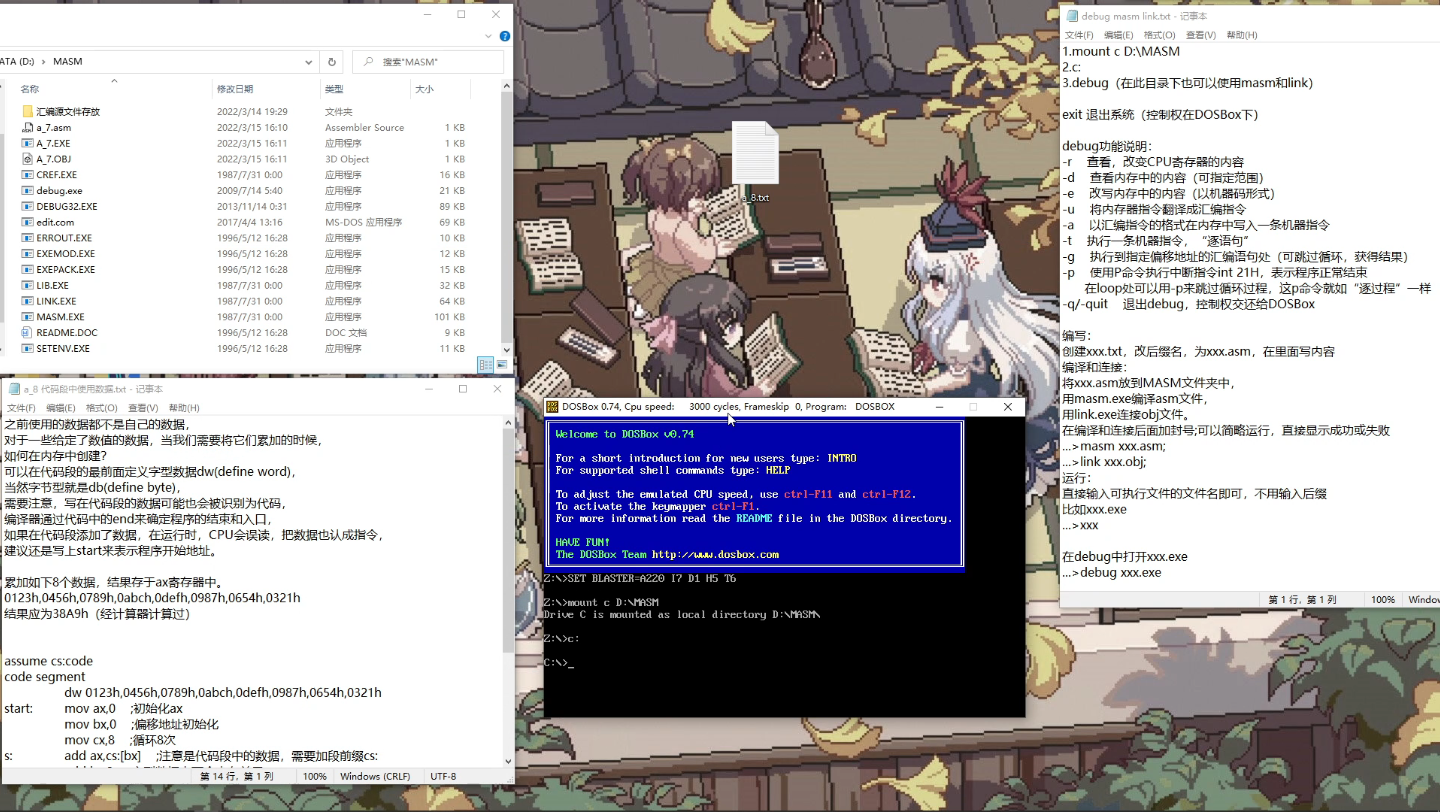This screenshot has width=1440, height=812.
Task: Click the a_8 Notepad title bar icon
Action: tap(14, 389)
